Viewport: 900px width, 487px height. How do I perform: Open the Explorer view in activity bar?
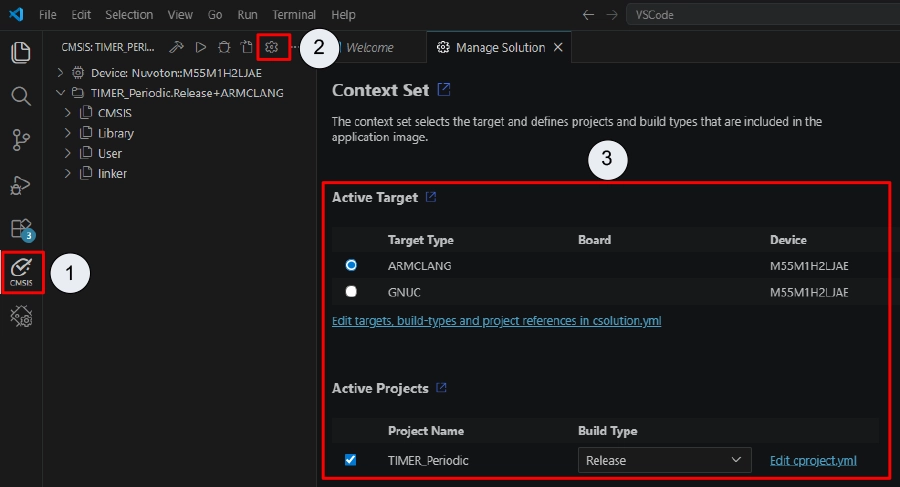click(x=21, y=52)
